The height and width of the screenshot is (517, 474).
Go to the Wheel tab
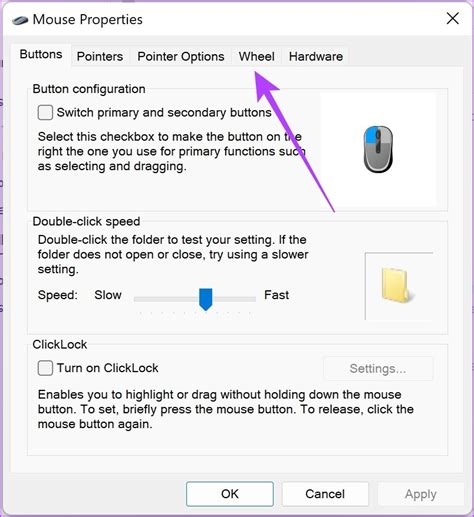pos(256,56)
